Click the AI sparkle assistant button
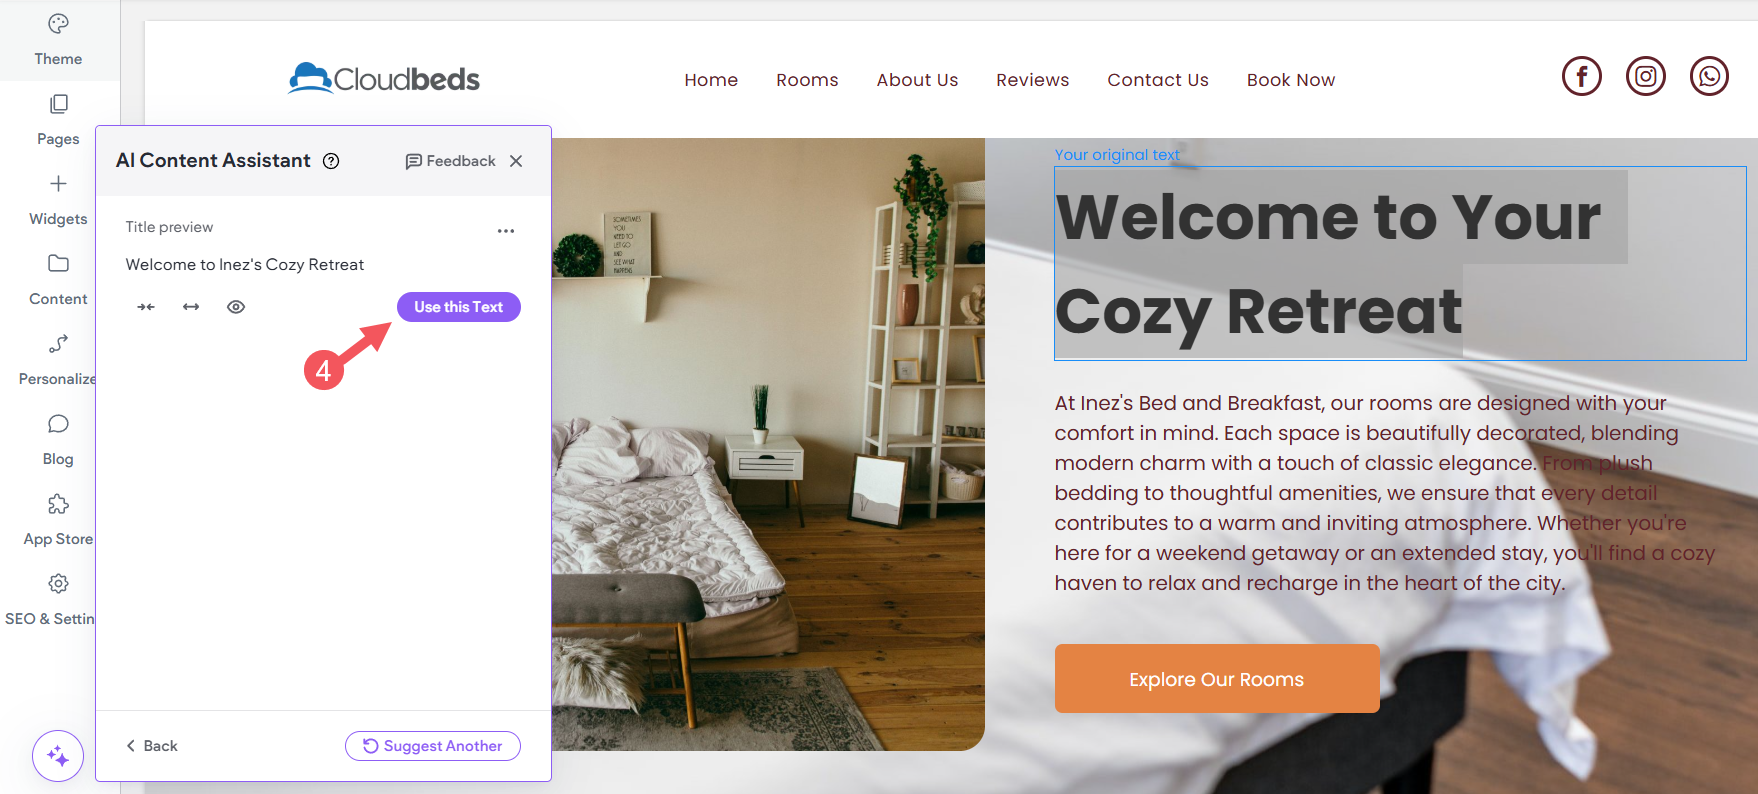The width and height of the screenshot is (1758, 794). tap(58, 756)
